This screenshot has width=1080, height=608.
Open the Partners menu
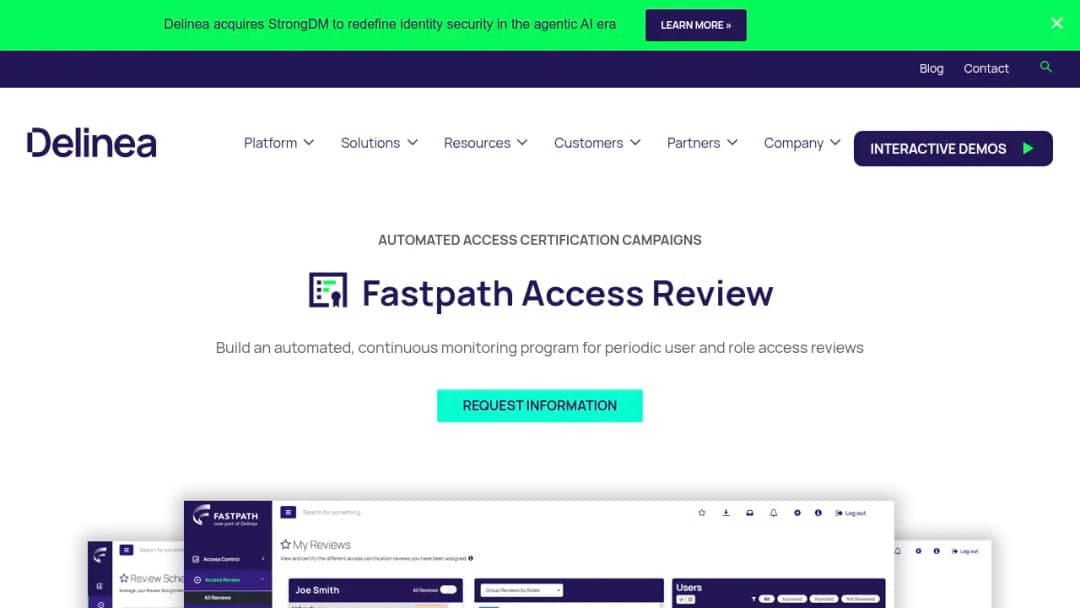click(x=702, y=143)
